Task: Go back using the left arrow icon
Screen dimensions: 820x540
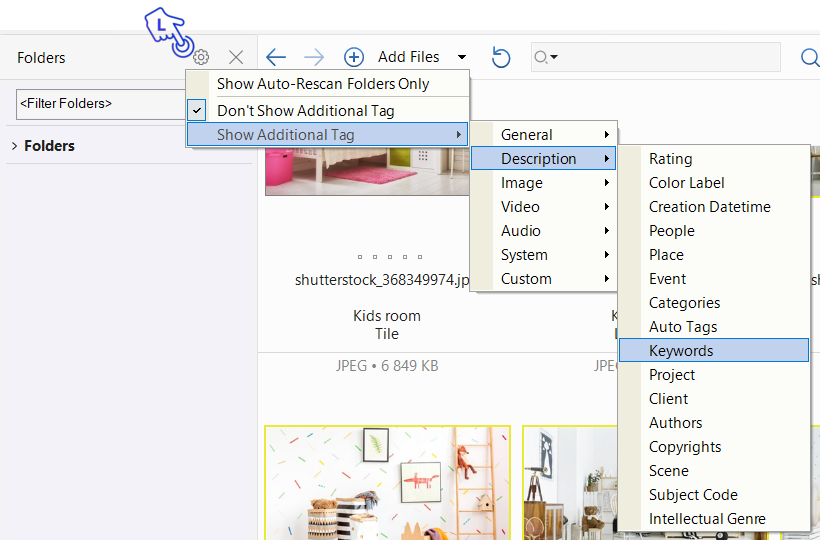Action: [x=276, y=58]
